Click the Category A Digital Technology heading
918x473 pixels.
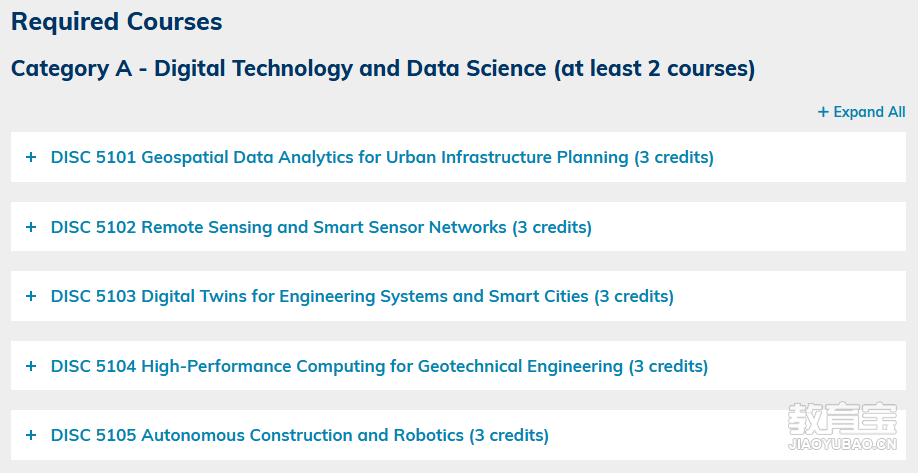[383, 68]
